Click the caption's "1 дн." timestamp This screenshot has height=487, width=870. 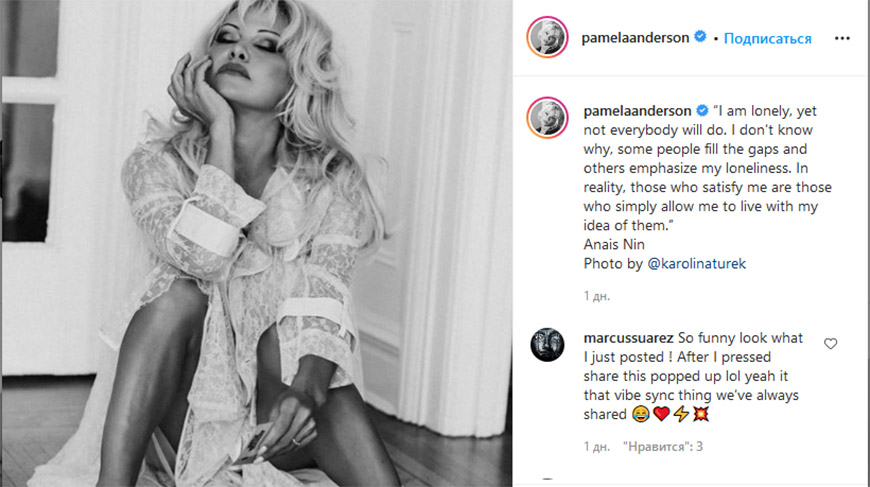coord(596,296)
